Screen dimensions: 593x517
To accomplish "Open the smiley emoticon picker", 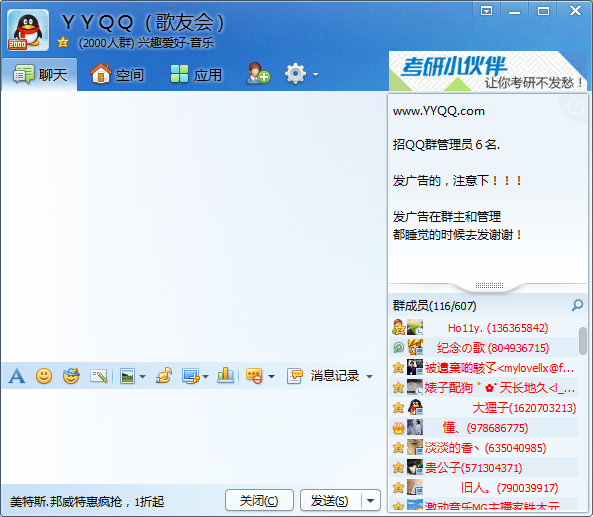I will pos(44,376).
